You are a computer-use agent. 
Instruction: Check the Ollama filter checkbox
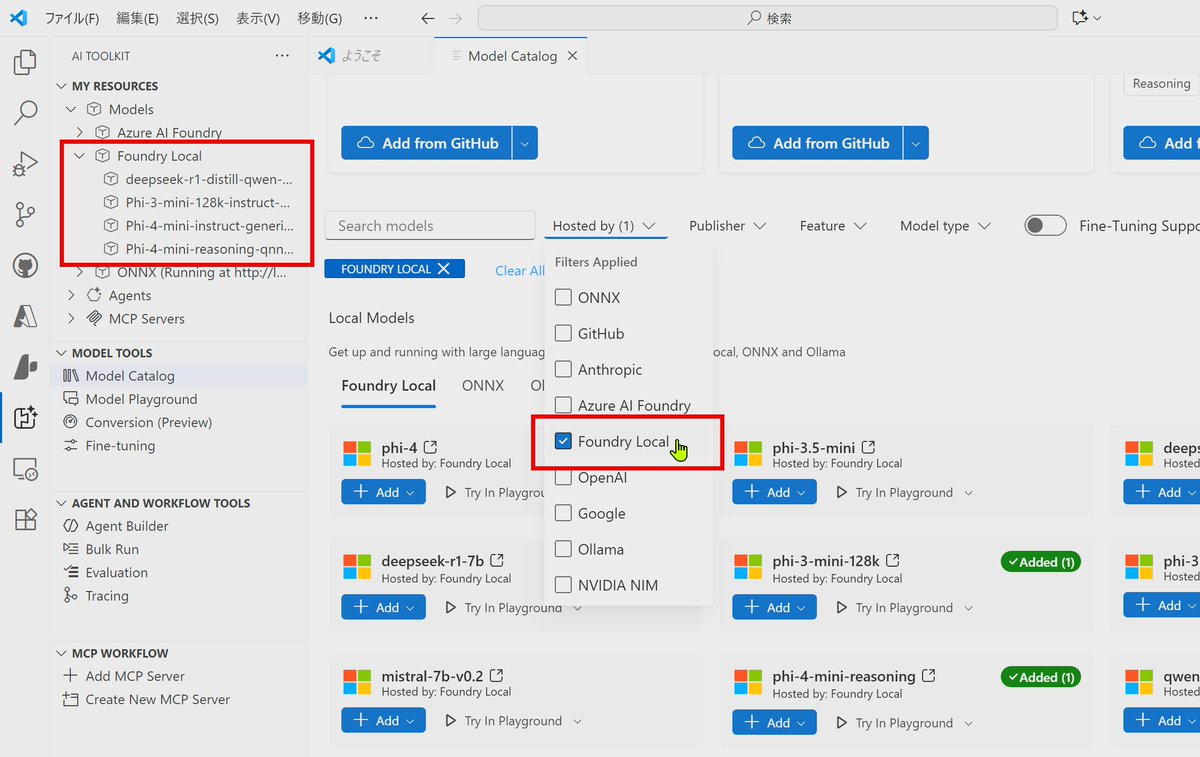[x=563, y=549]
